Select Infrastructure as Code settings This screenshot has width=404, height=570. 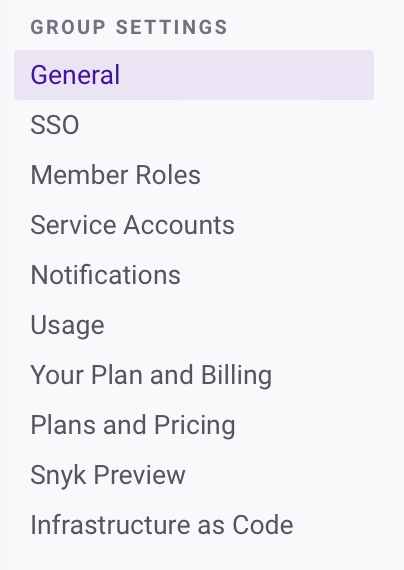[194, 525]
